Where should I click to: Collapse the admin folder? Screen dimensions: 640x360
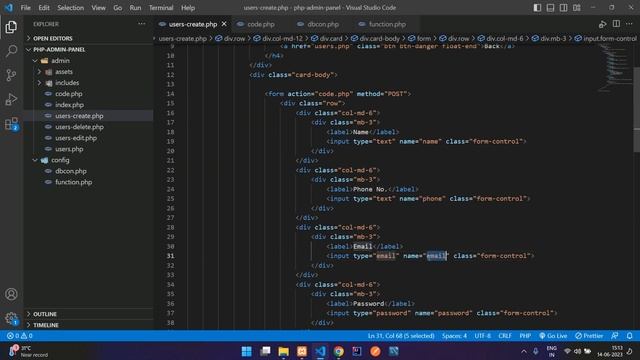tap(89, 60)
